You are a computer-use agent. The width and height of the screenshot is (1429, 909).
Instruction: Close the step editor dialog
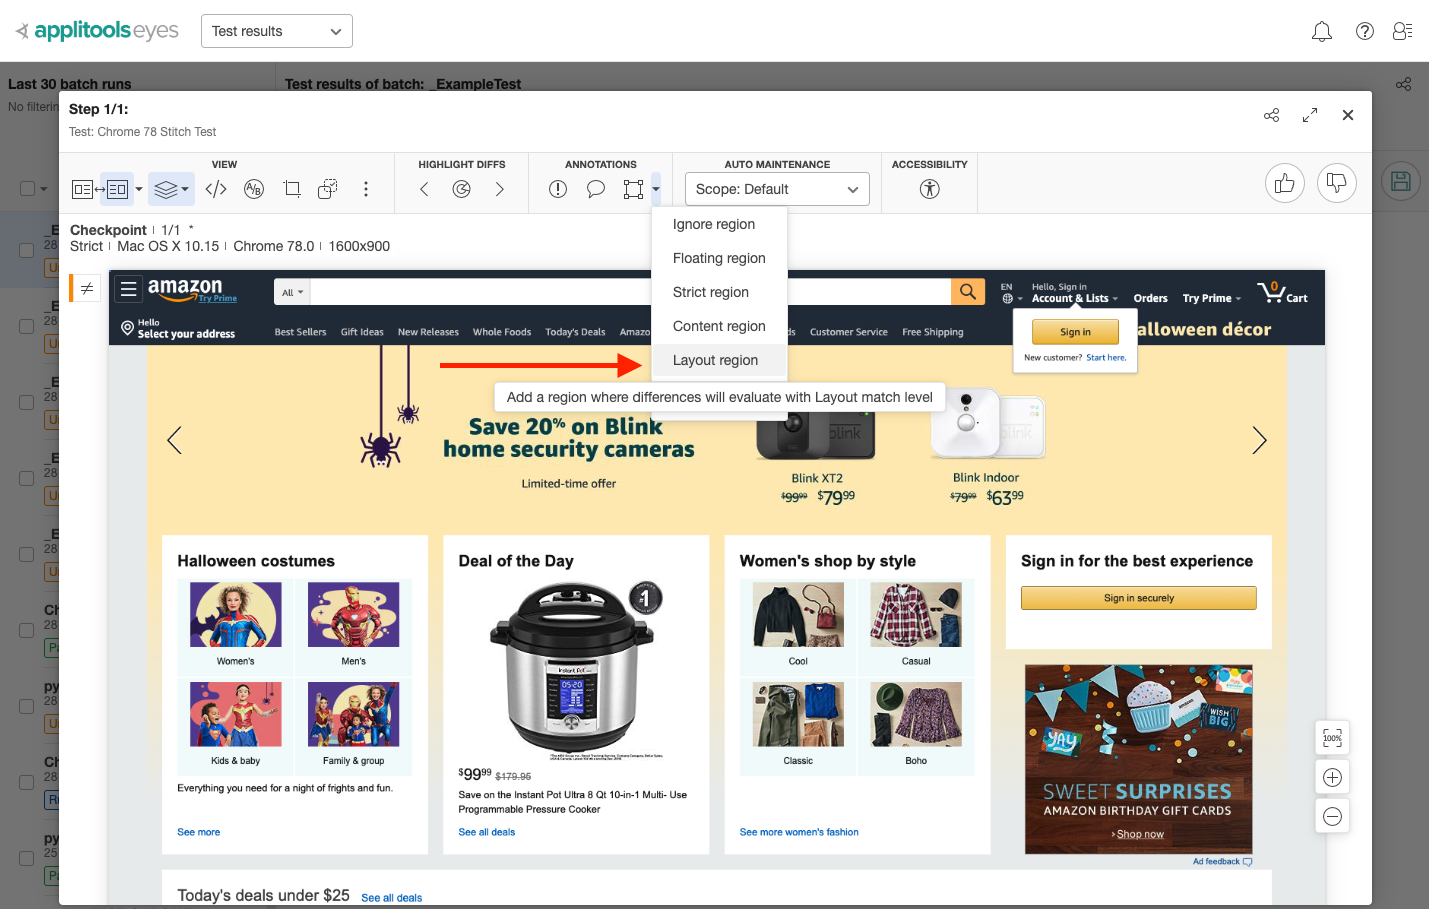click(x=1348, y=115)
